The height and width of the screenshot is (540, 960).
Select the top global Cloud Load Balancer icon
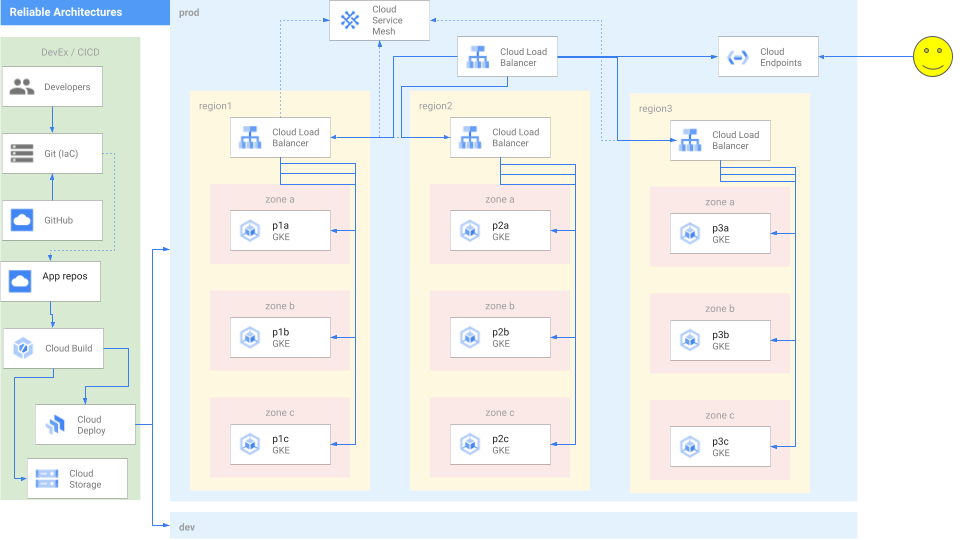click(x=478, y=57)
